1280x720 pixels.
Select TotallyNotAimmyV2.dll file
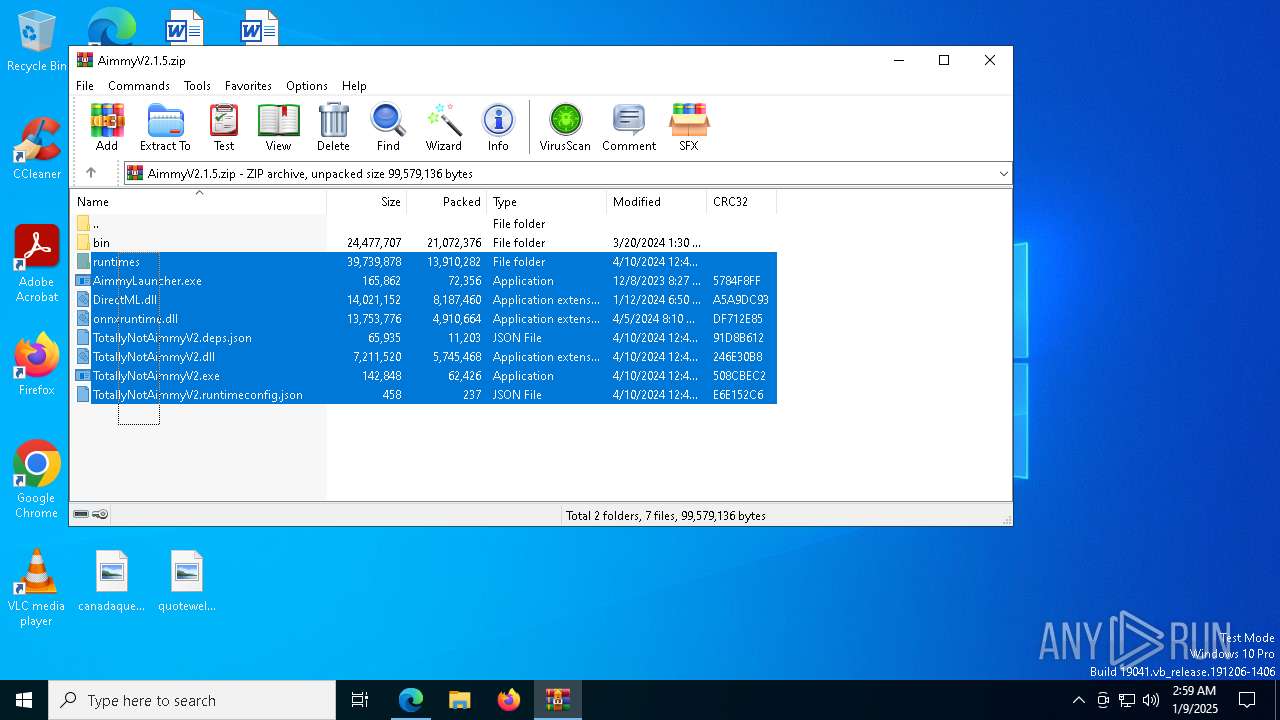click(423, 357)
